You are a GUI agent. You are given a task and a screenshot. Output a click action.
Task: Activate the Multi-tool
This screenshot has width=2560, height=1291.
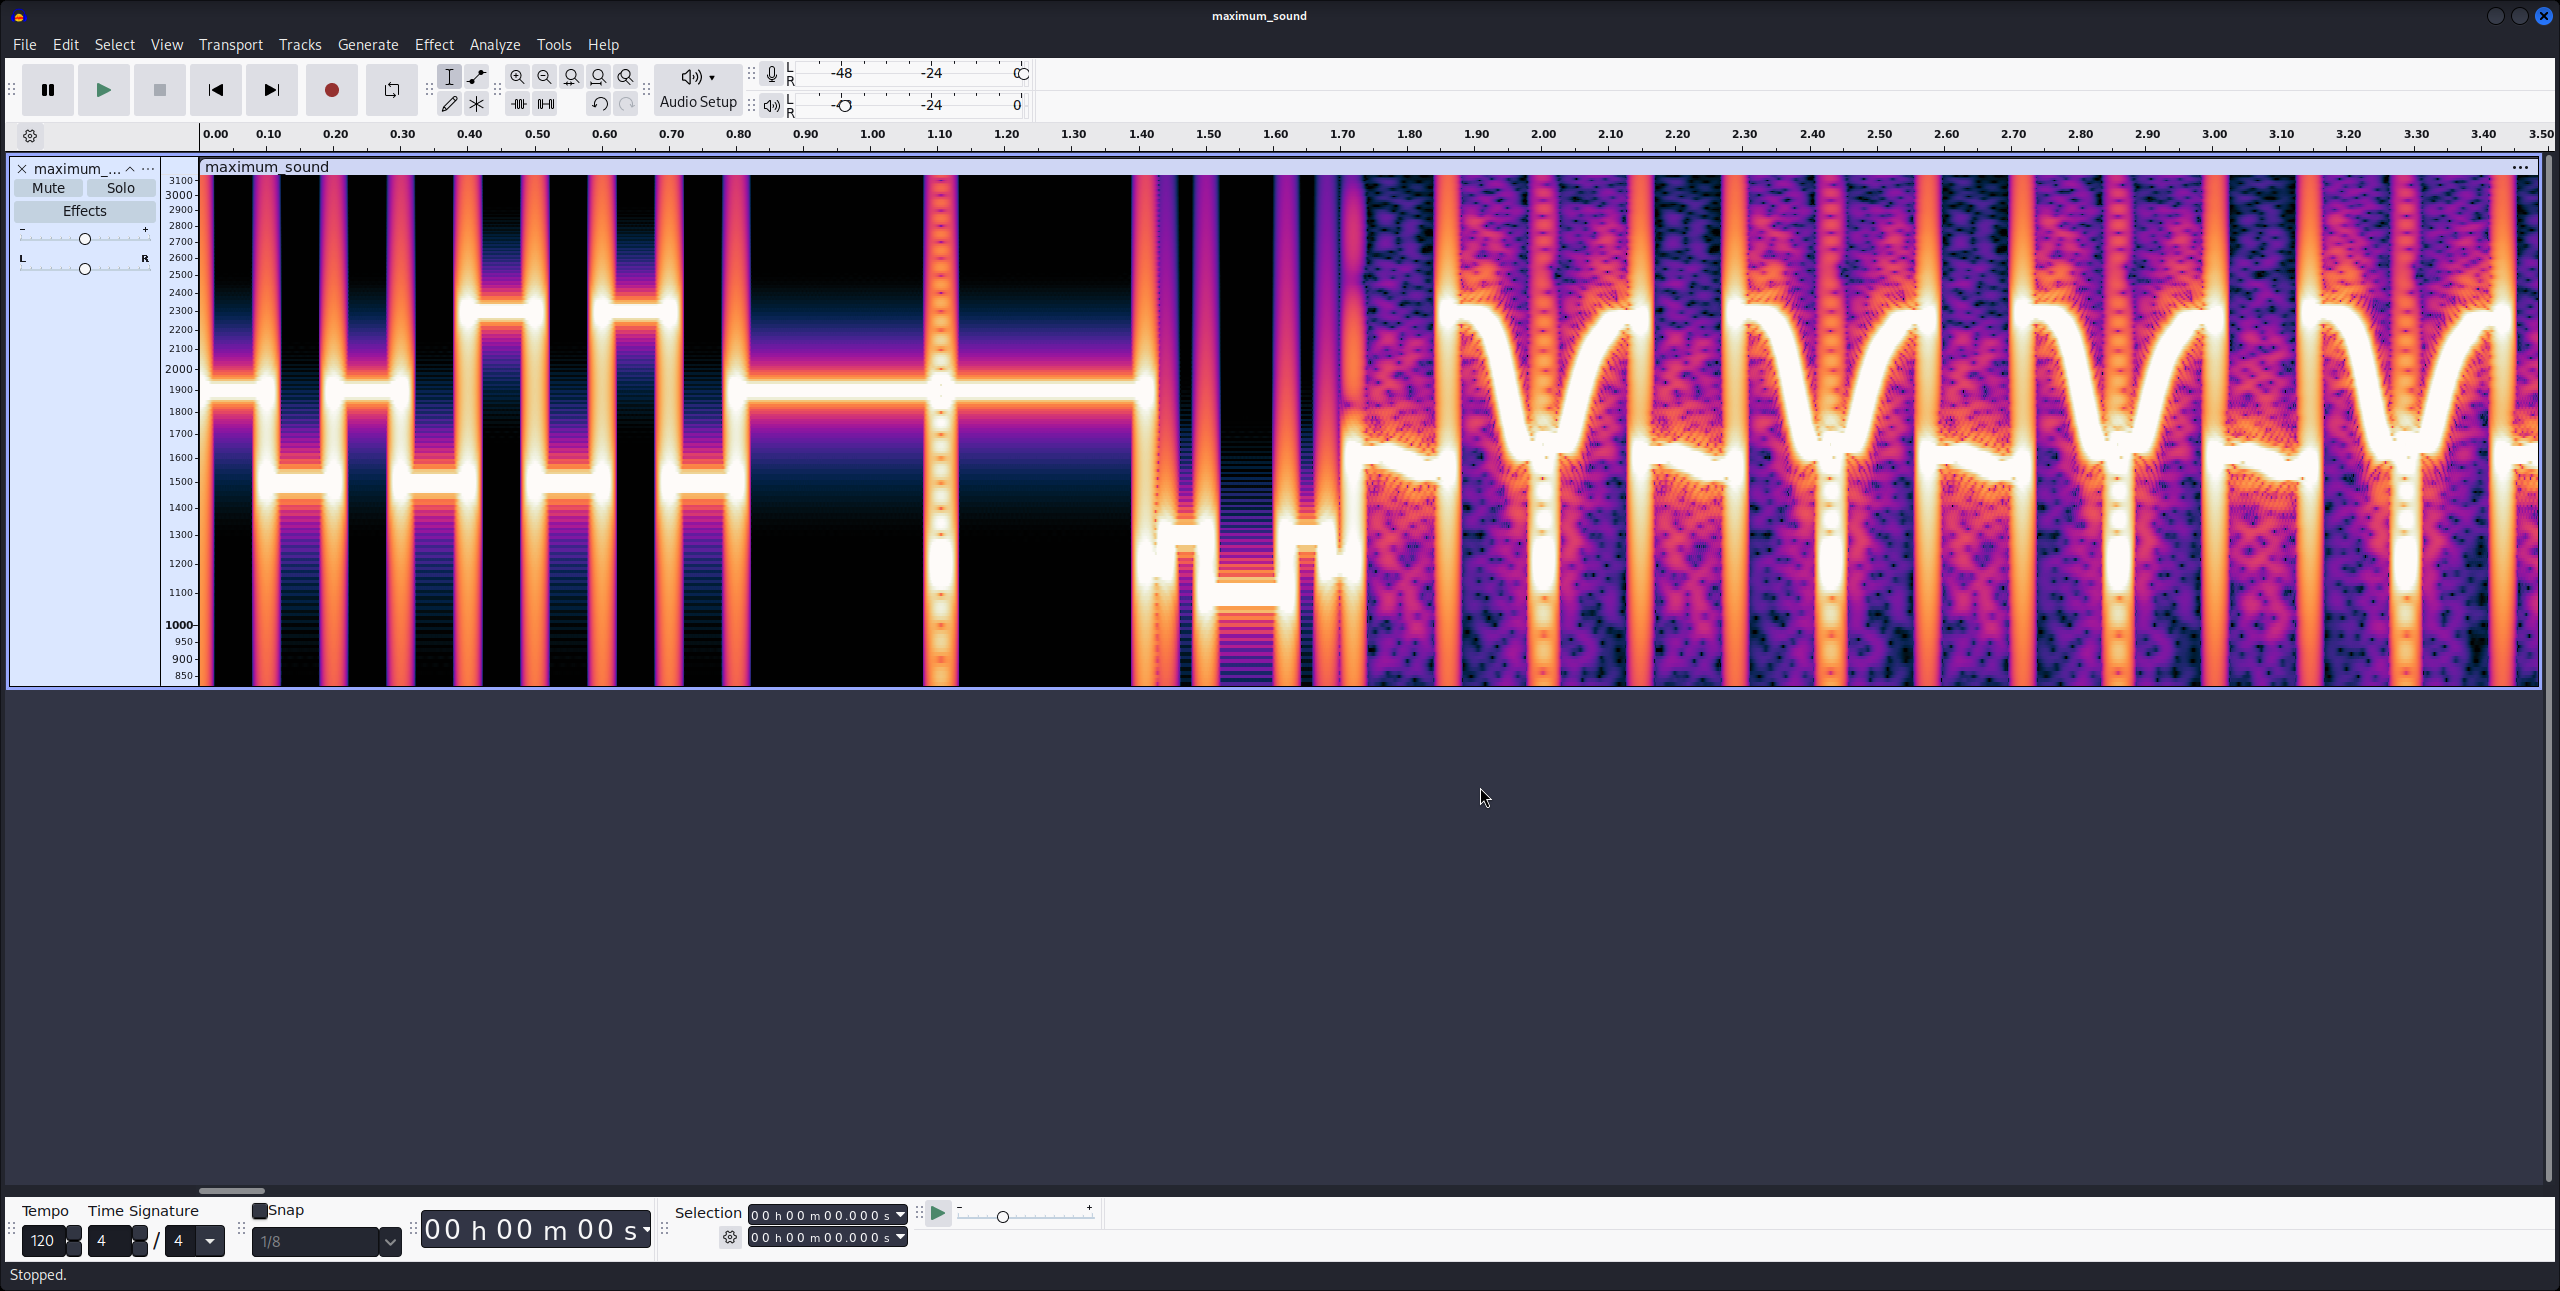pyautogui.click(x=477, y=103)
